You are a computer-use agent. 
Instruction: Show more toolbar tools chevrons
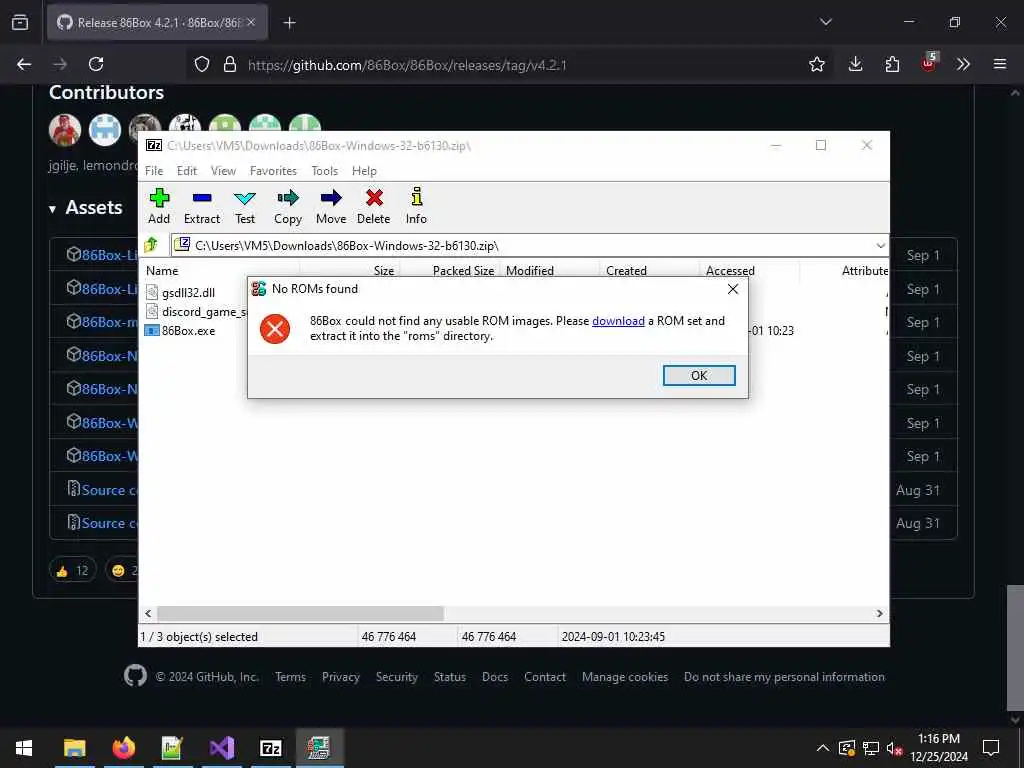963,64
